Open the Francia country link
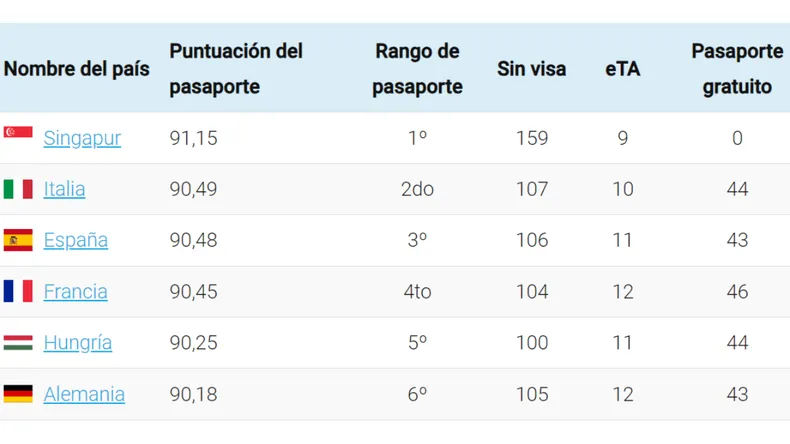The height and width of the screenshot is (444, 790). pos(76,292)
